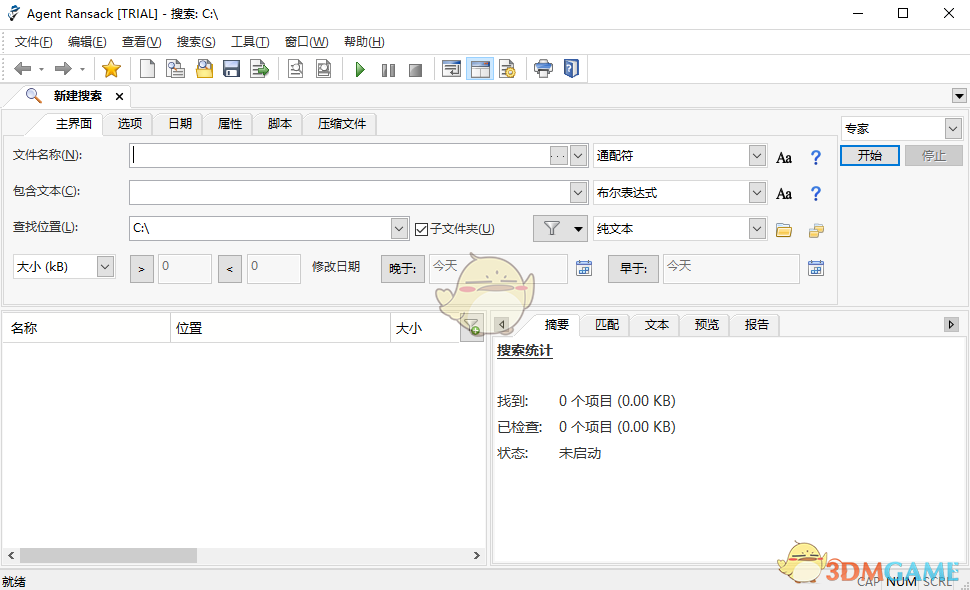Pause the running search

pyautogui.click(x=387, y=68)
